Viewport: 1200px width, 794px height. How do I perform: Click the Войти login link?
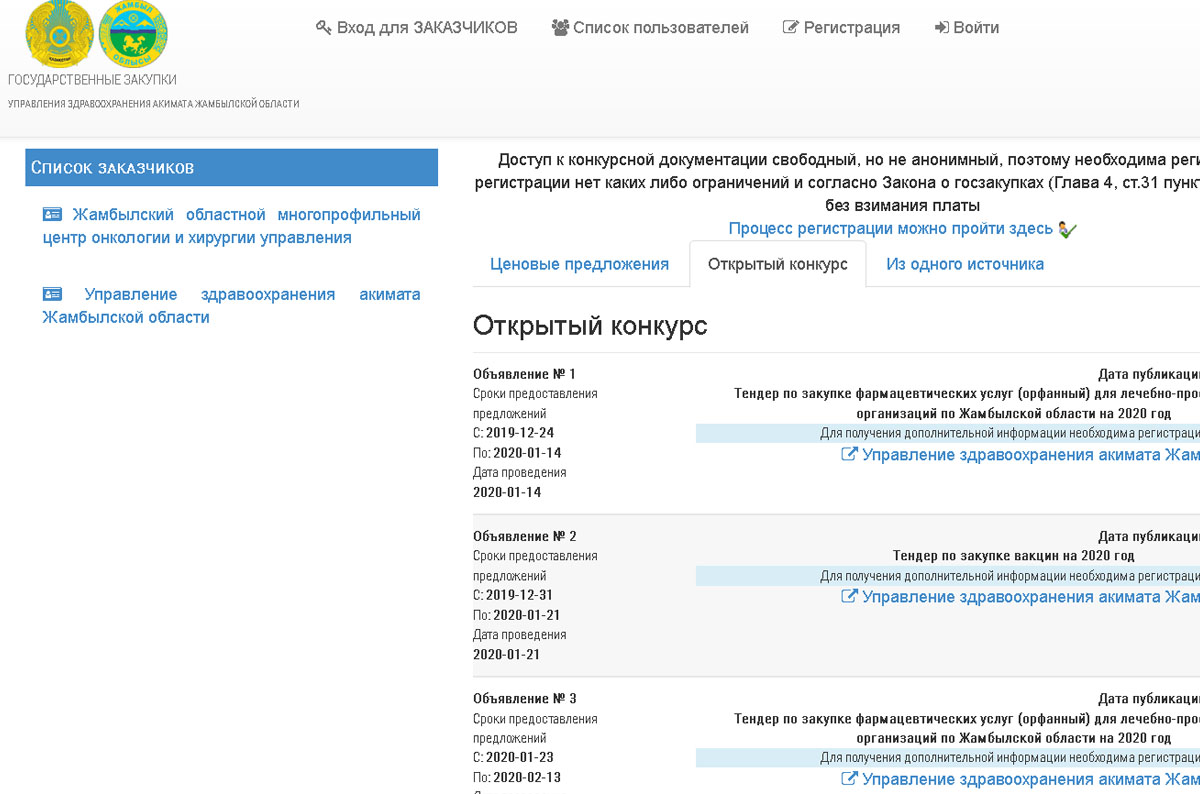976,28
